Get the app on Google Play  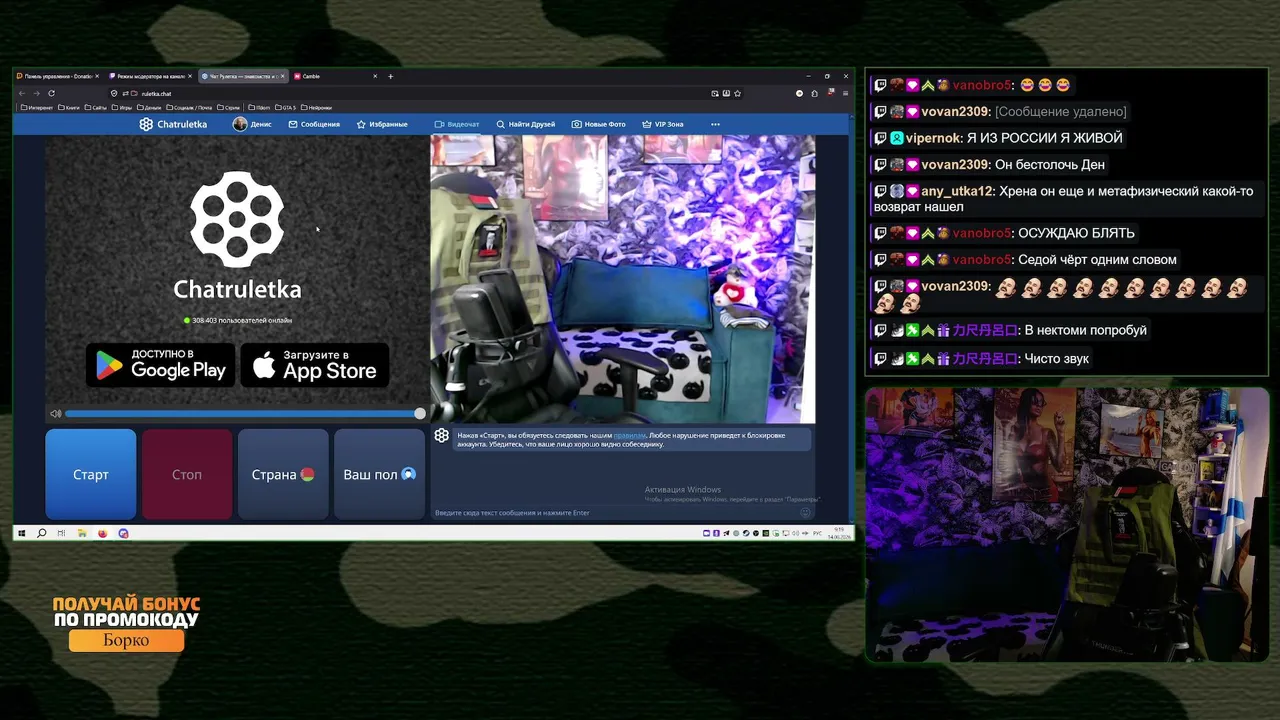(161, 365)
